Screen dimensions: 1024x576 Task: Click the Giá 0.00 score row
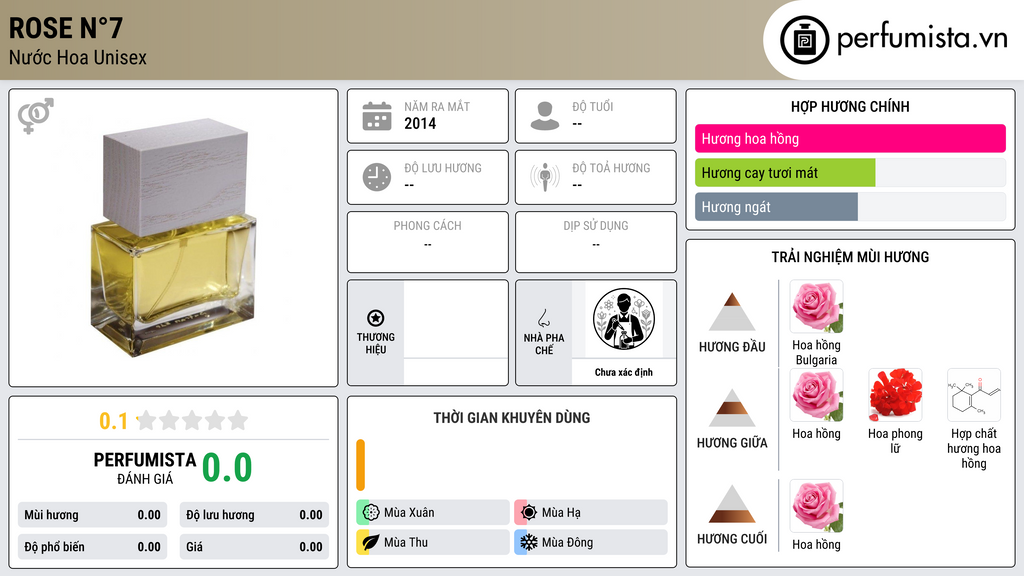[254, 547]
